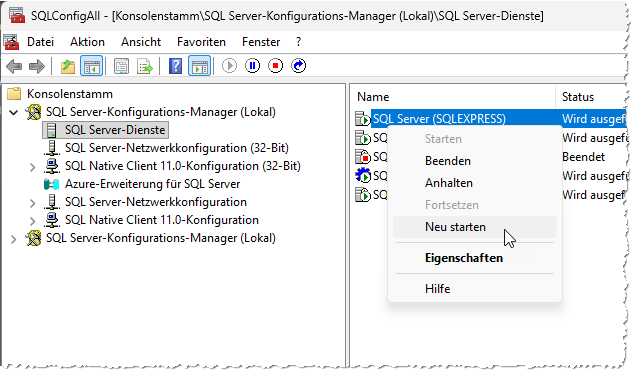Click the second running service icon in list

(x=362, y=138)
